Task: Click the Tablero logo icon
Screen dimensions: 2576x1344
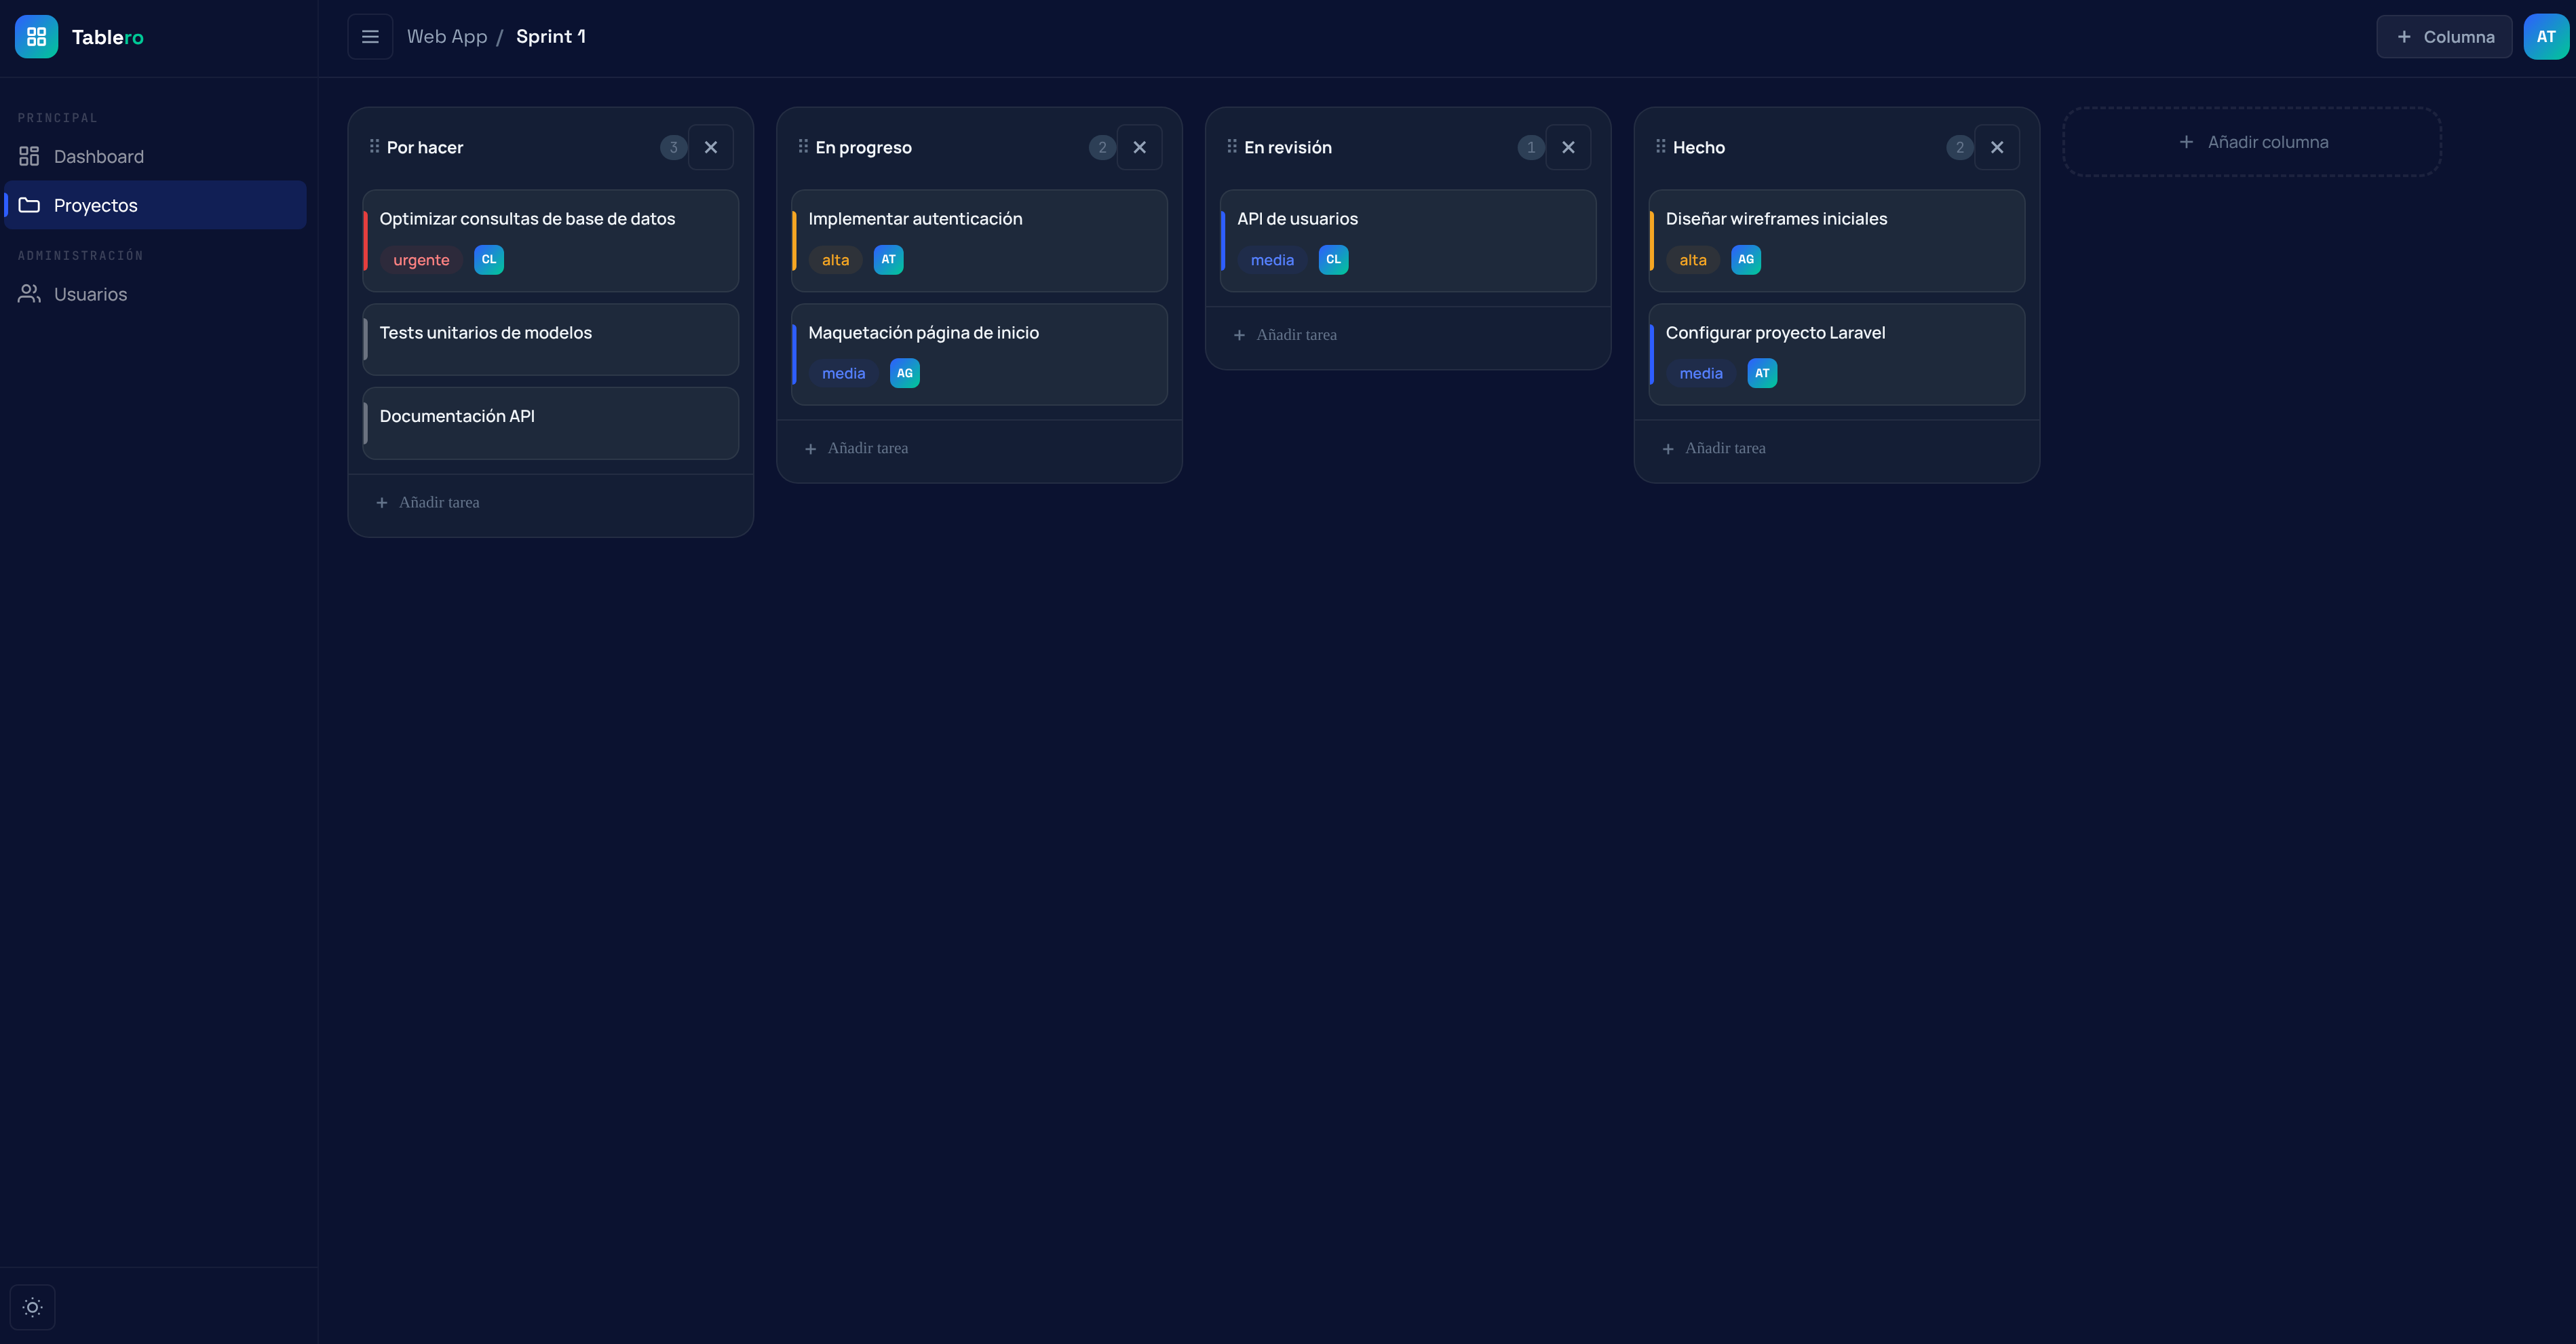Action: coord(37,37)
